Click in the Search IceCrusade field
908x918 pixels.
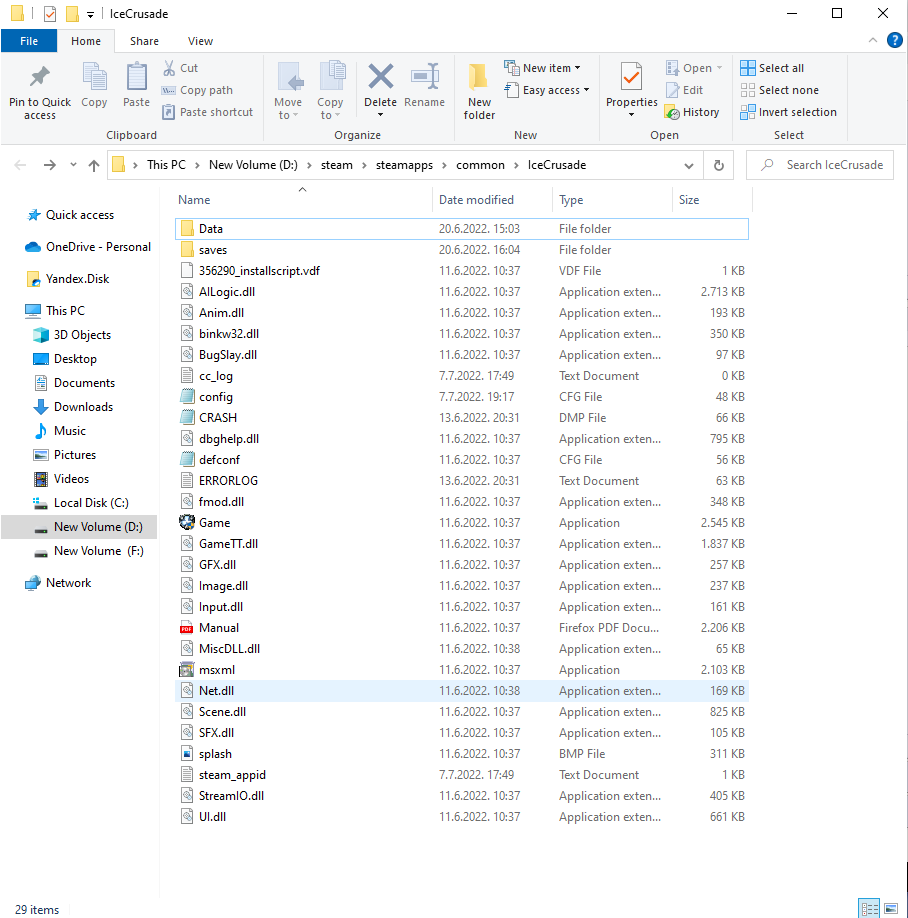[820, 165]
